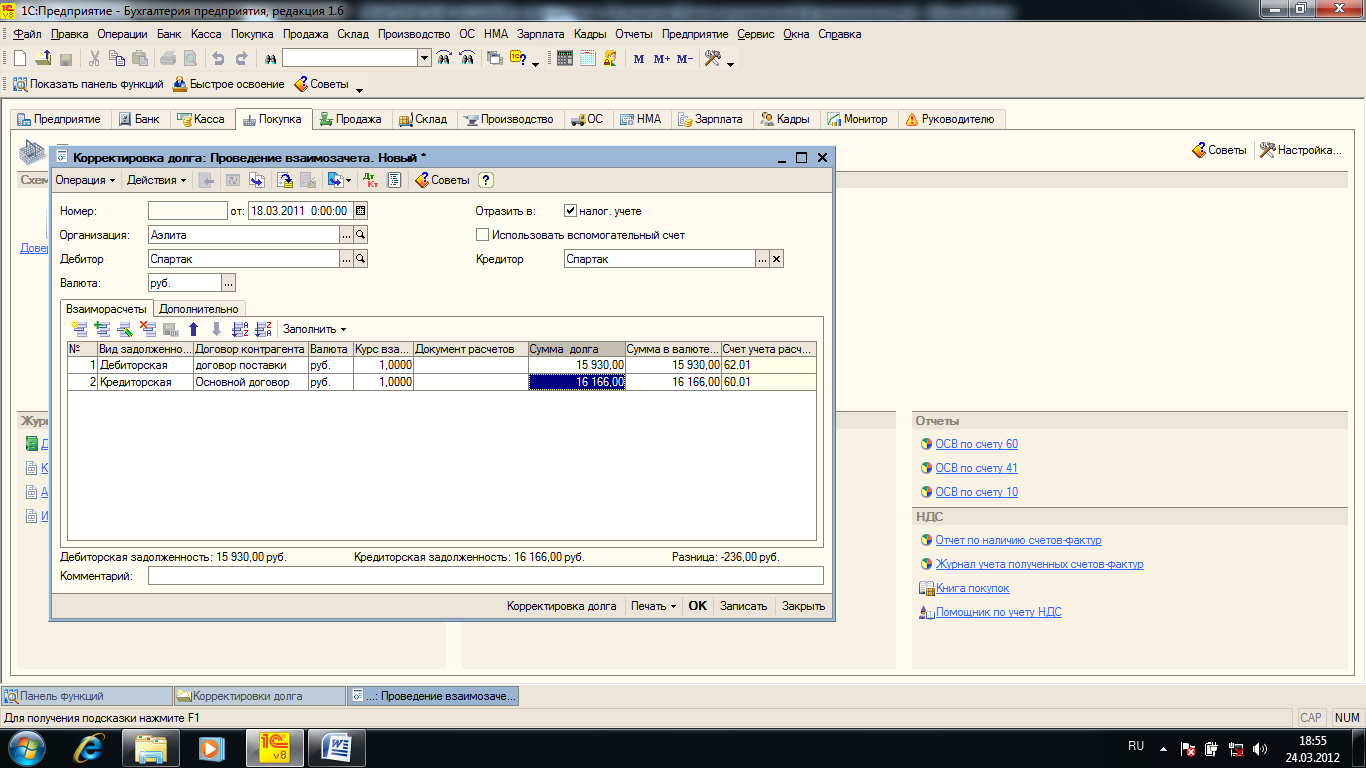Sort table rows ascending A-Z
The height and width of the screenshot is (768, 1366).
point(240,328)
